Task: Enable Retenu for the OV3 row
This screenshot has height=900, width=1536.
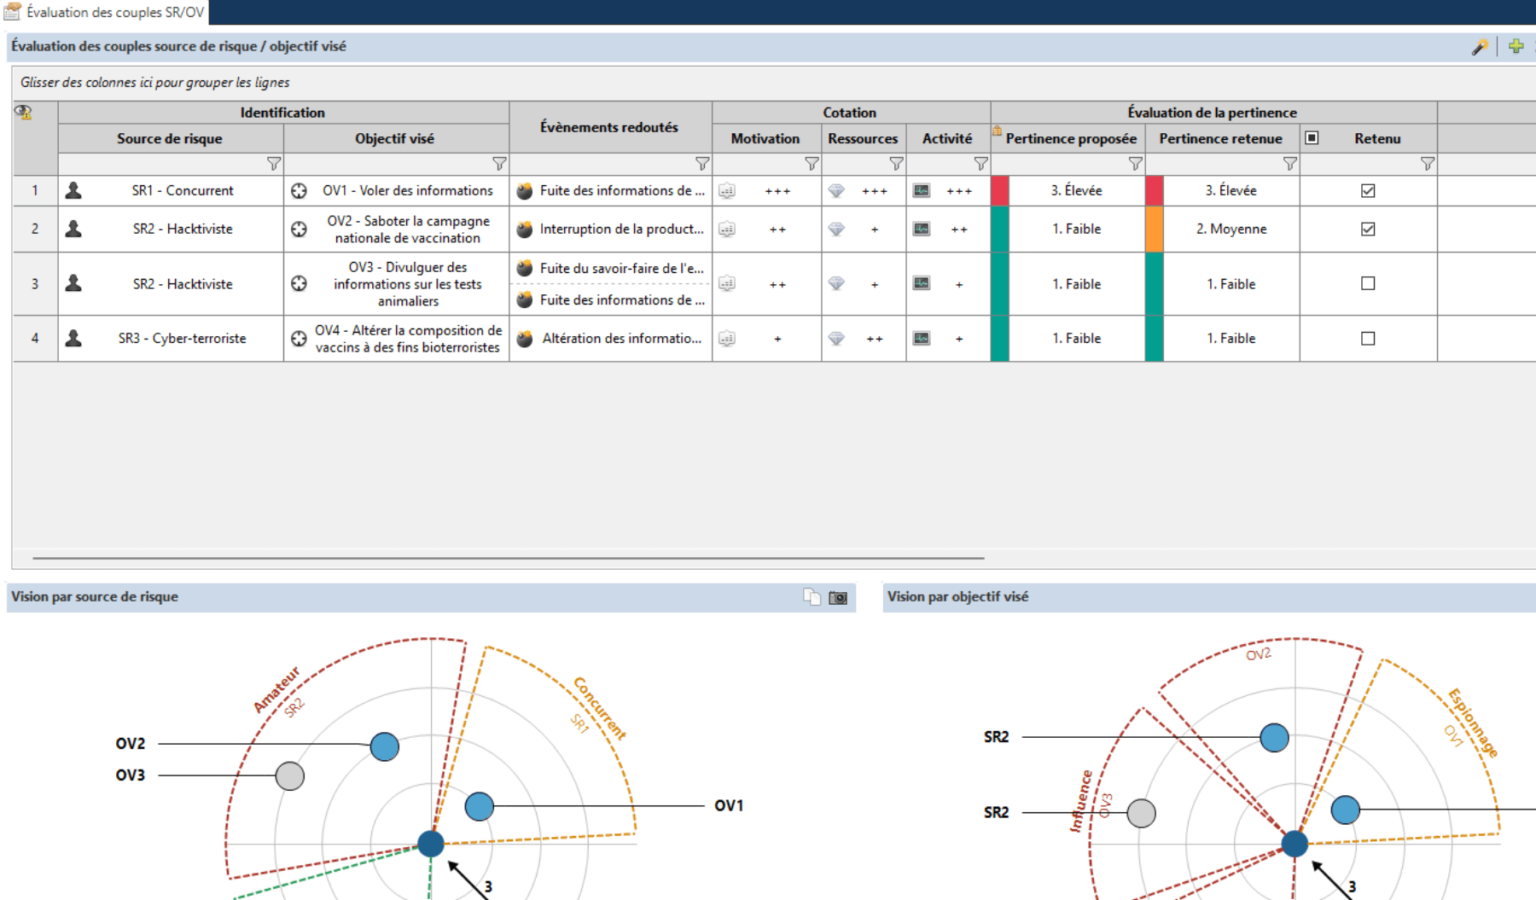Action: (1369, 283)
